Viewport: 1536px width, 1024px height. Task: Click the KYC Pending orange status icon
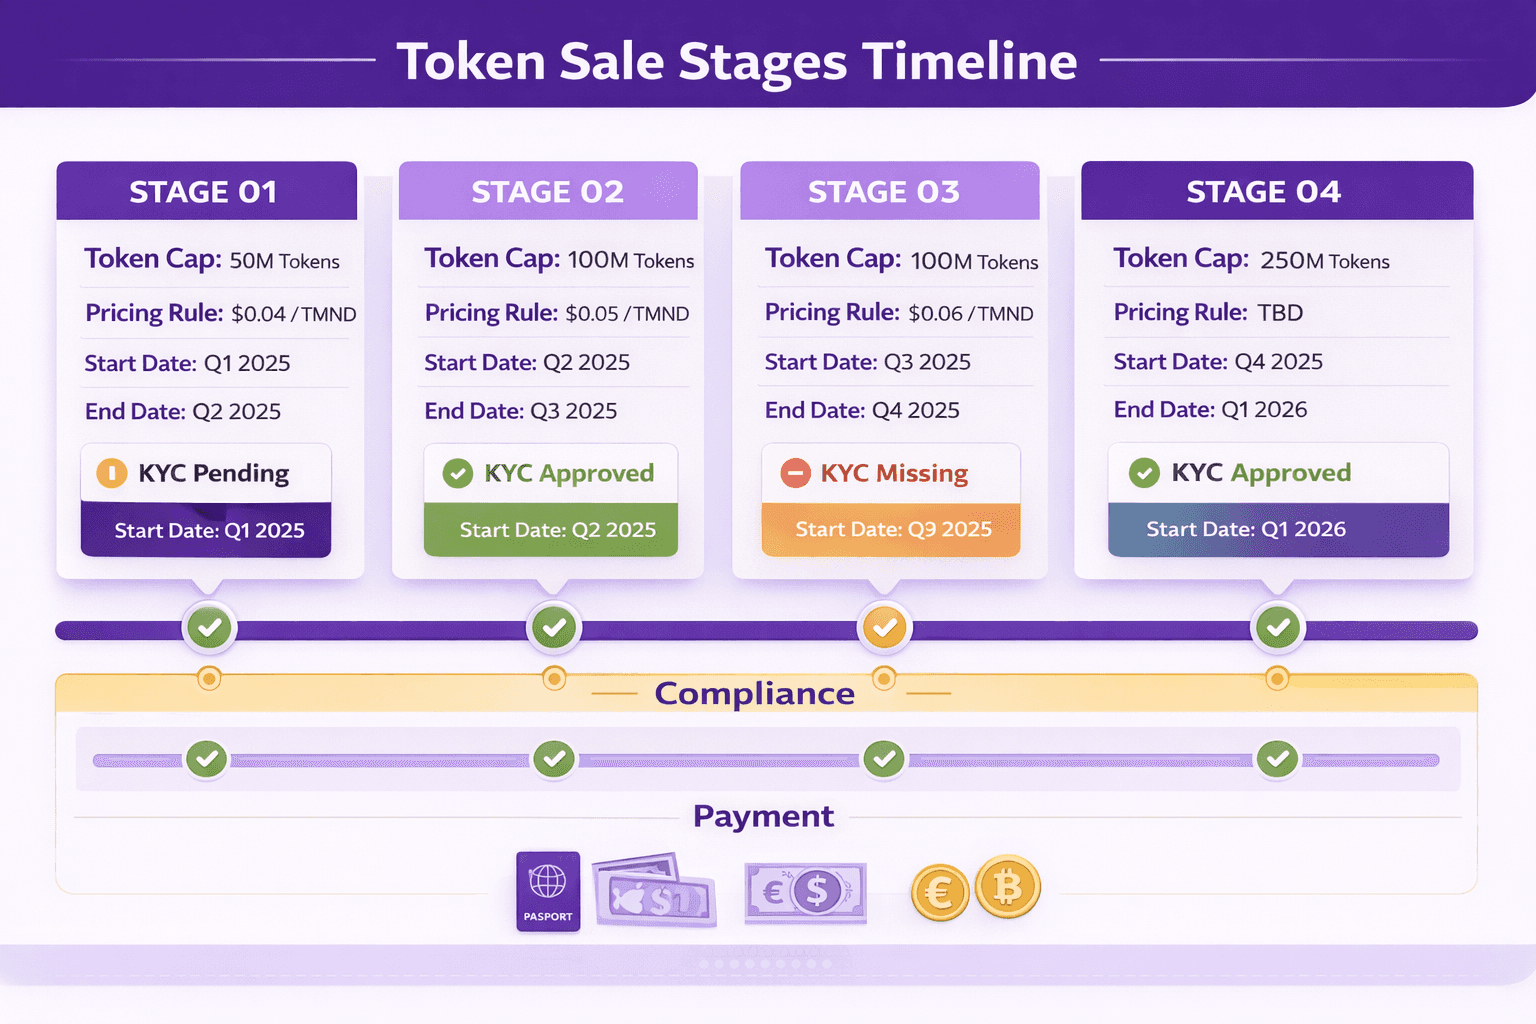[x=111, y=473]
